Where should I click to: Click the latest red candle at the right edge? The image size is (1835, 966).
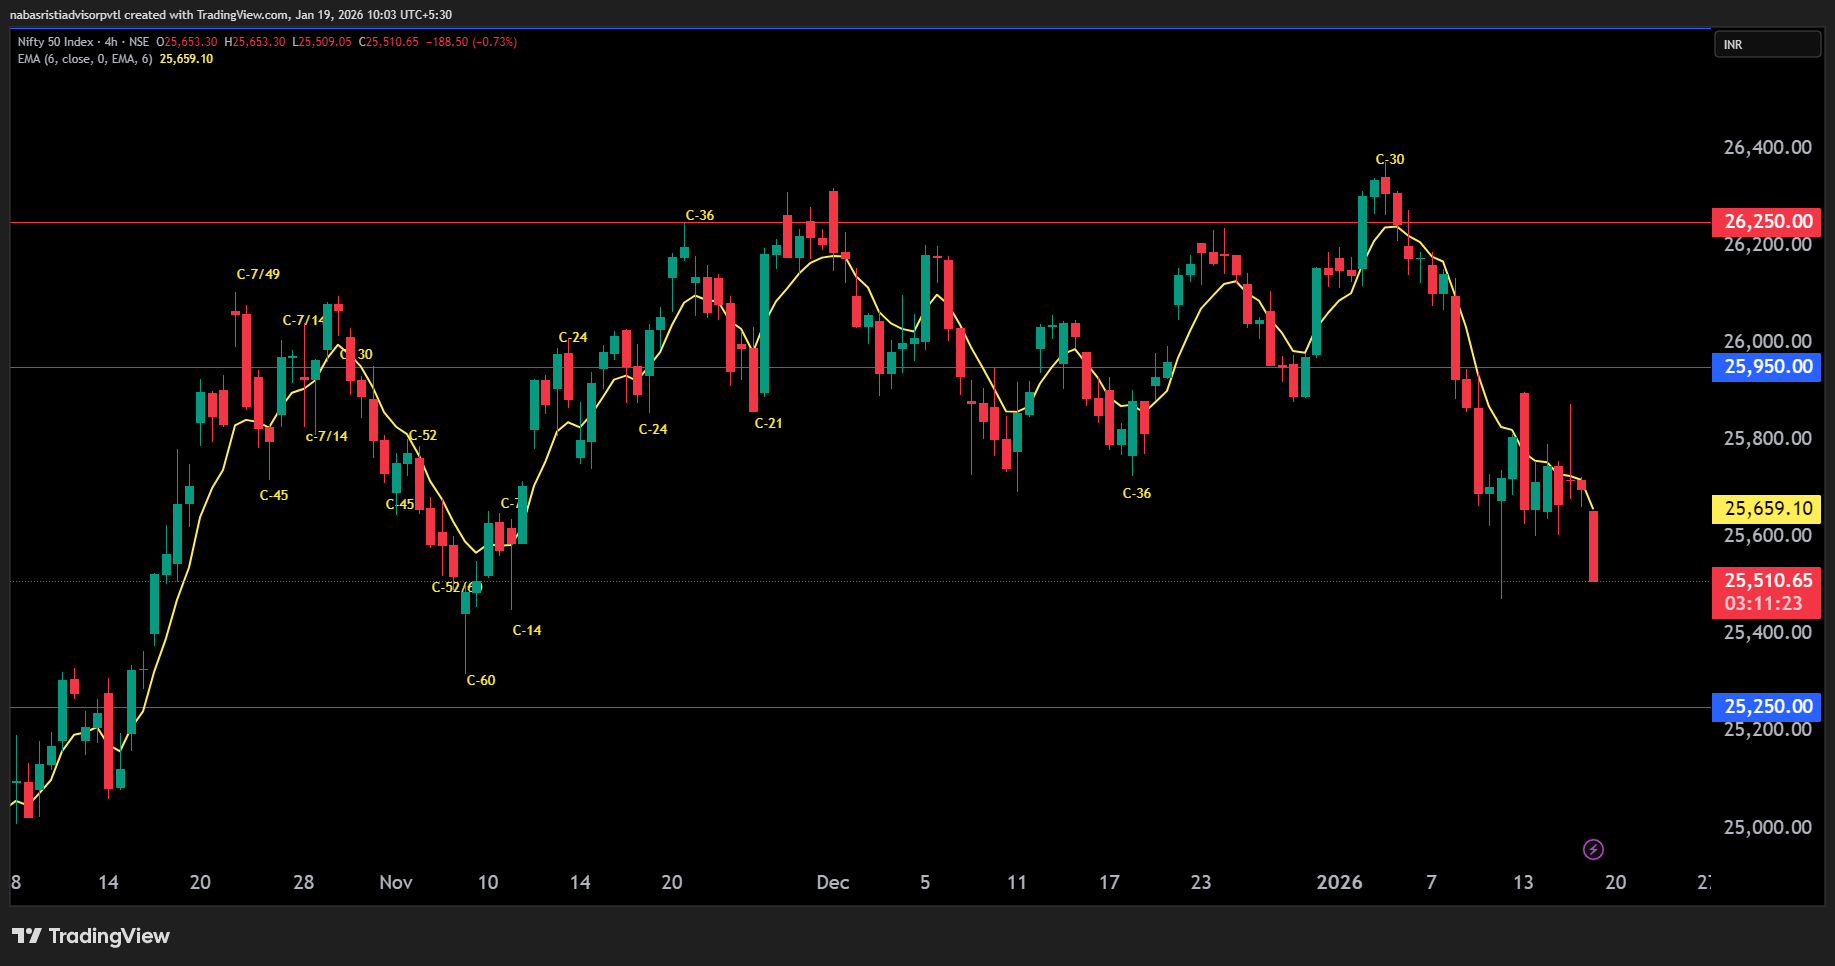[x=1593, y=546]
